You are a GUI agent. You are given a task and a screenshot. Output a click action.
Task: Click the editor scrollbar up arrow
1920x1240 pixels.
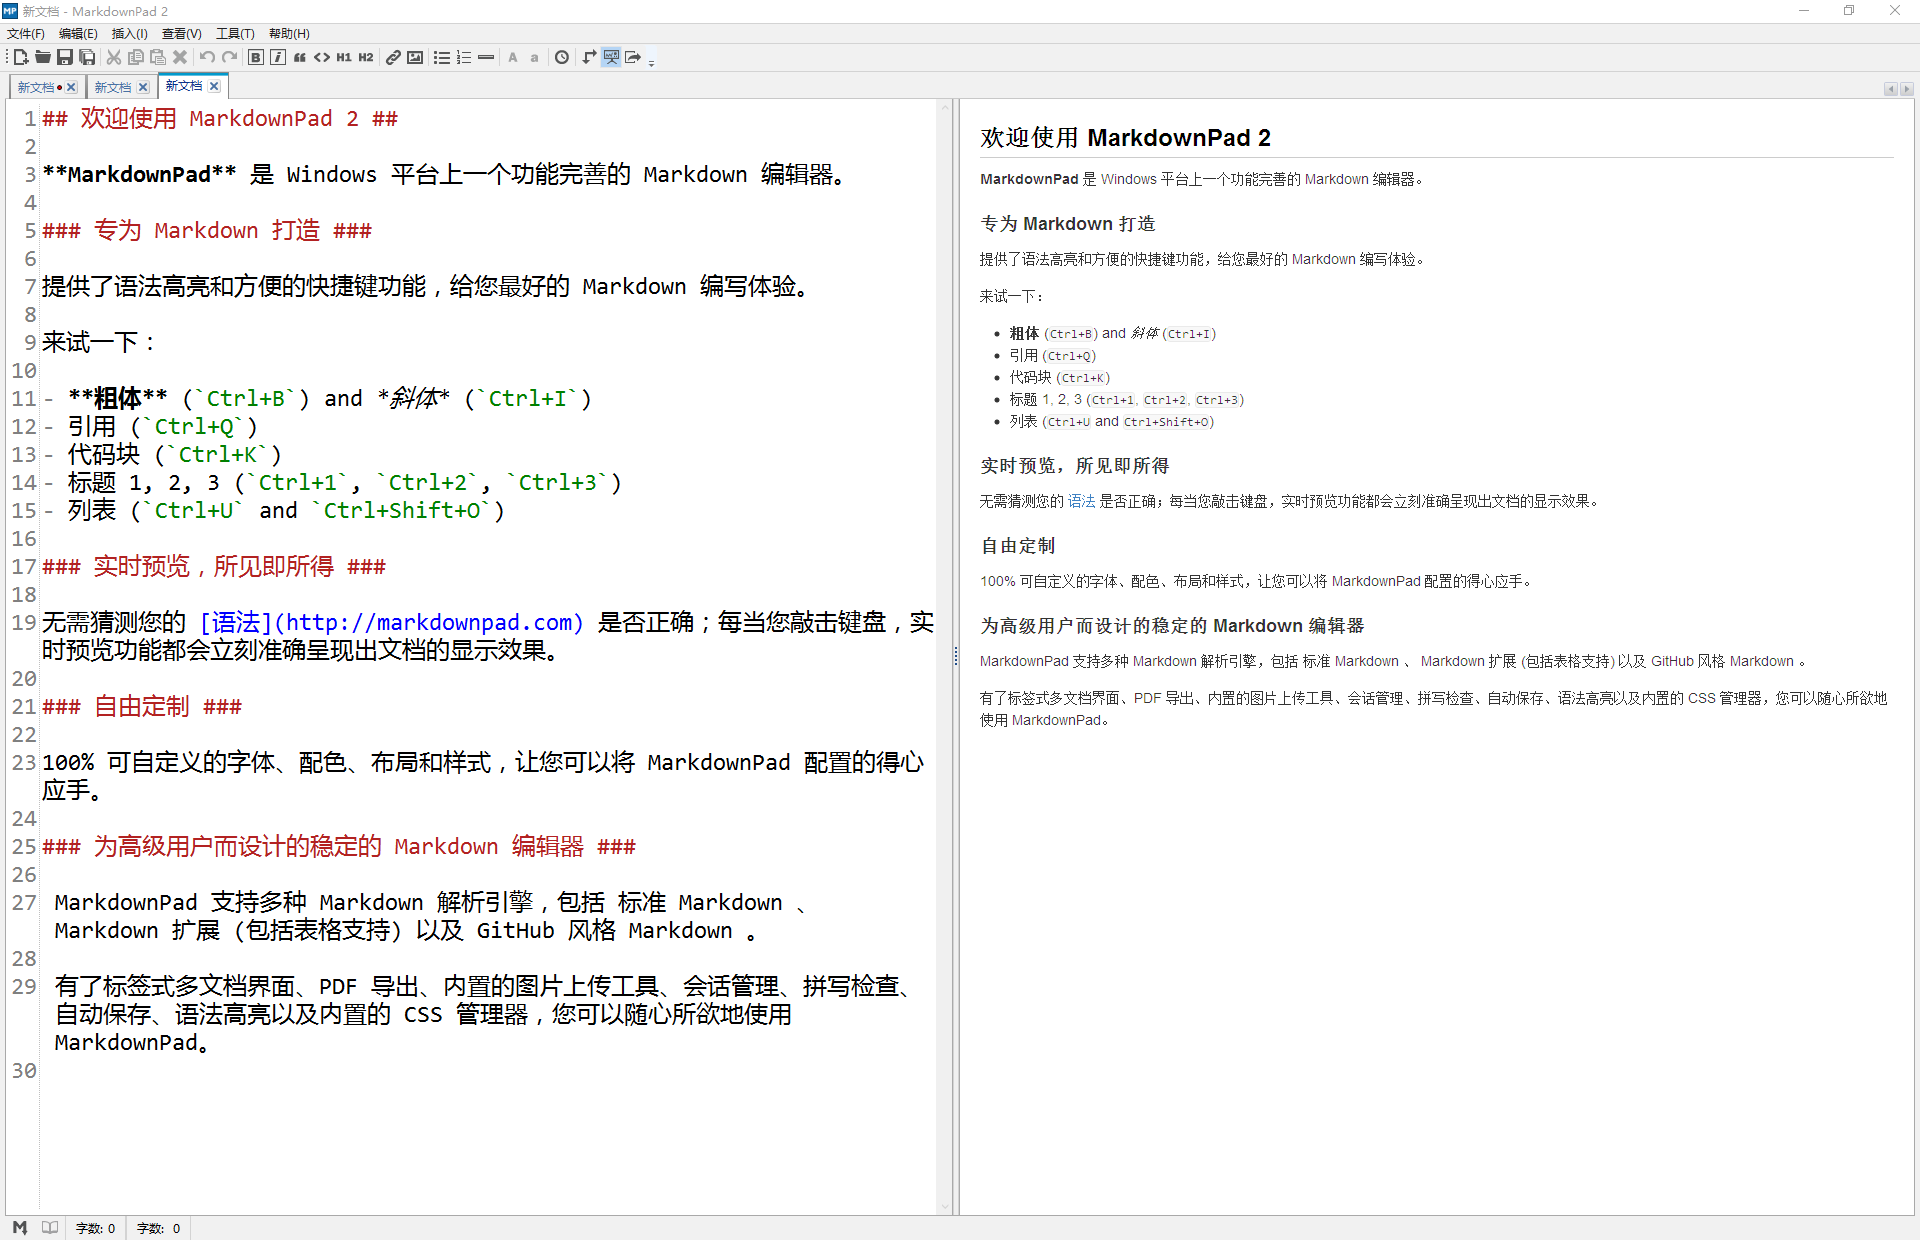(944, 105)
